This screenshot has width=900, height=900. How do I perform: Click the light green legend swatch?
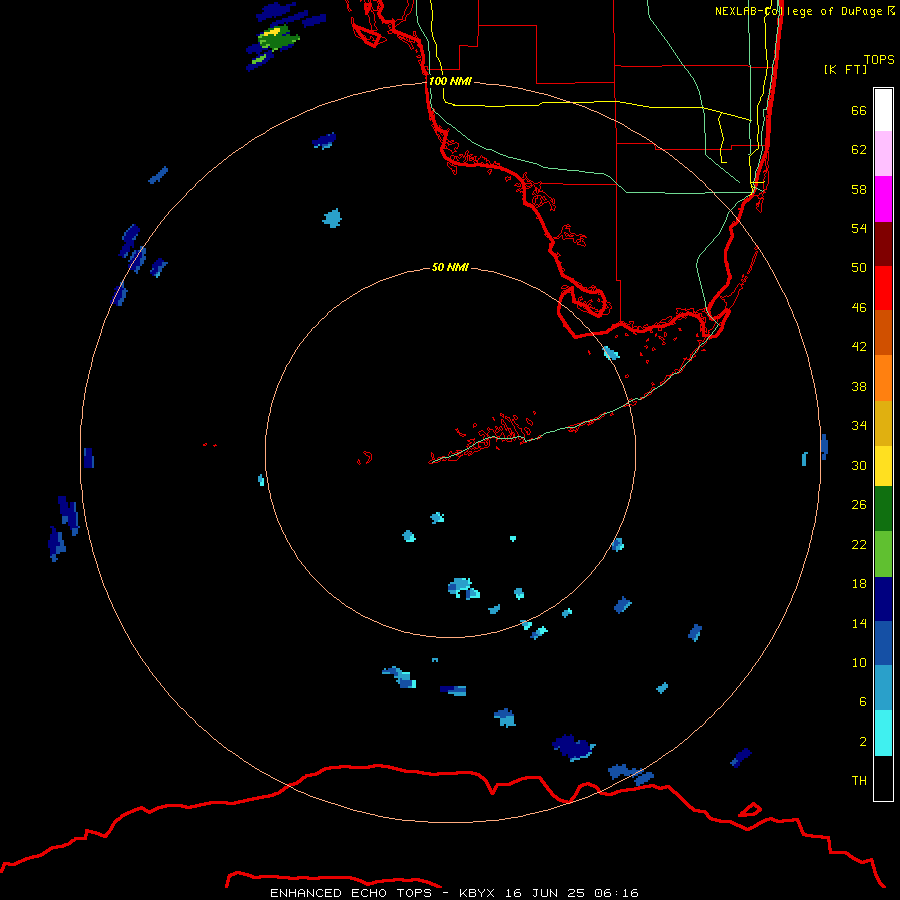click(x=883, y=554)
